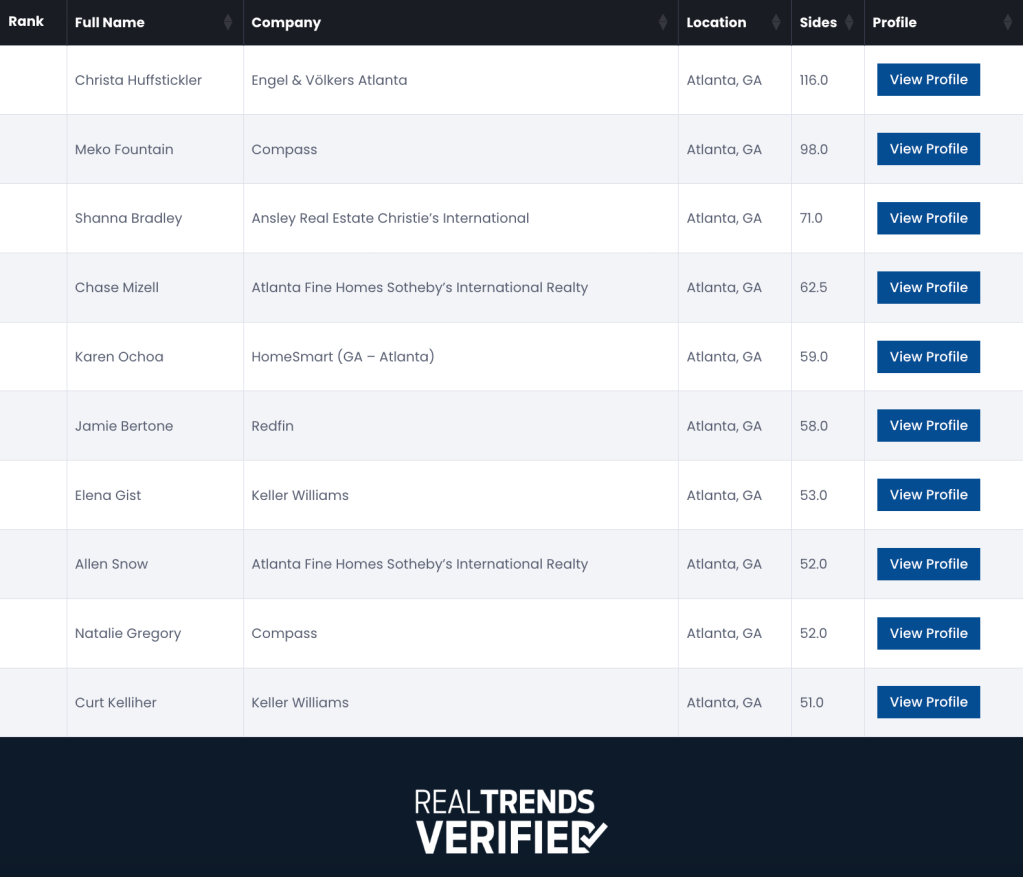View profile for Karen Ochoa
The image size is (1023, 877).
[x=928, y=356]
